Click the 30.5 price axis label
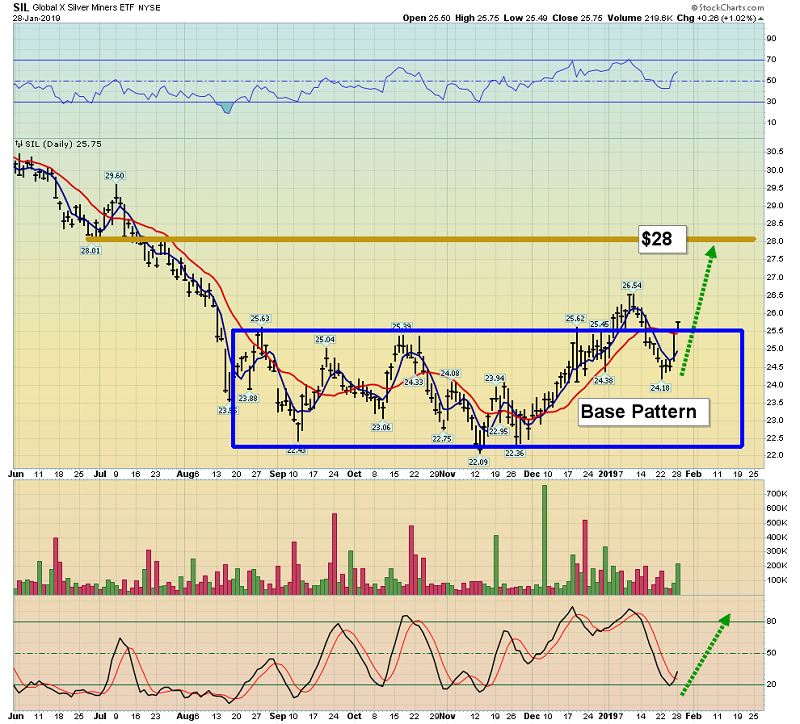The image size is (800, 724). point(774,152)
